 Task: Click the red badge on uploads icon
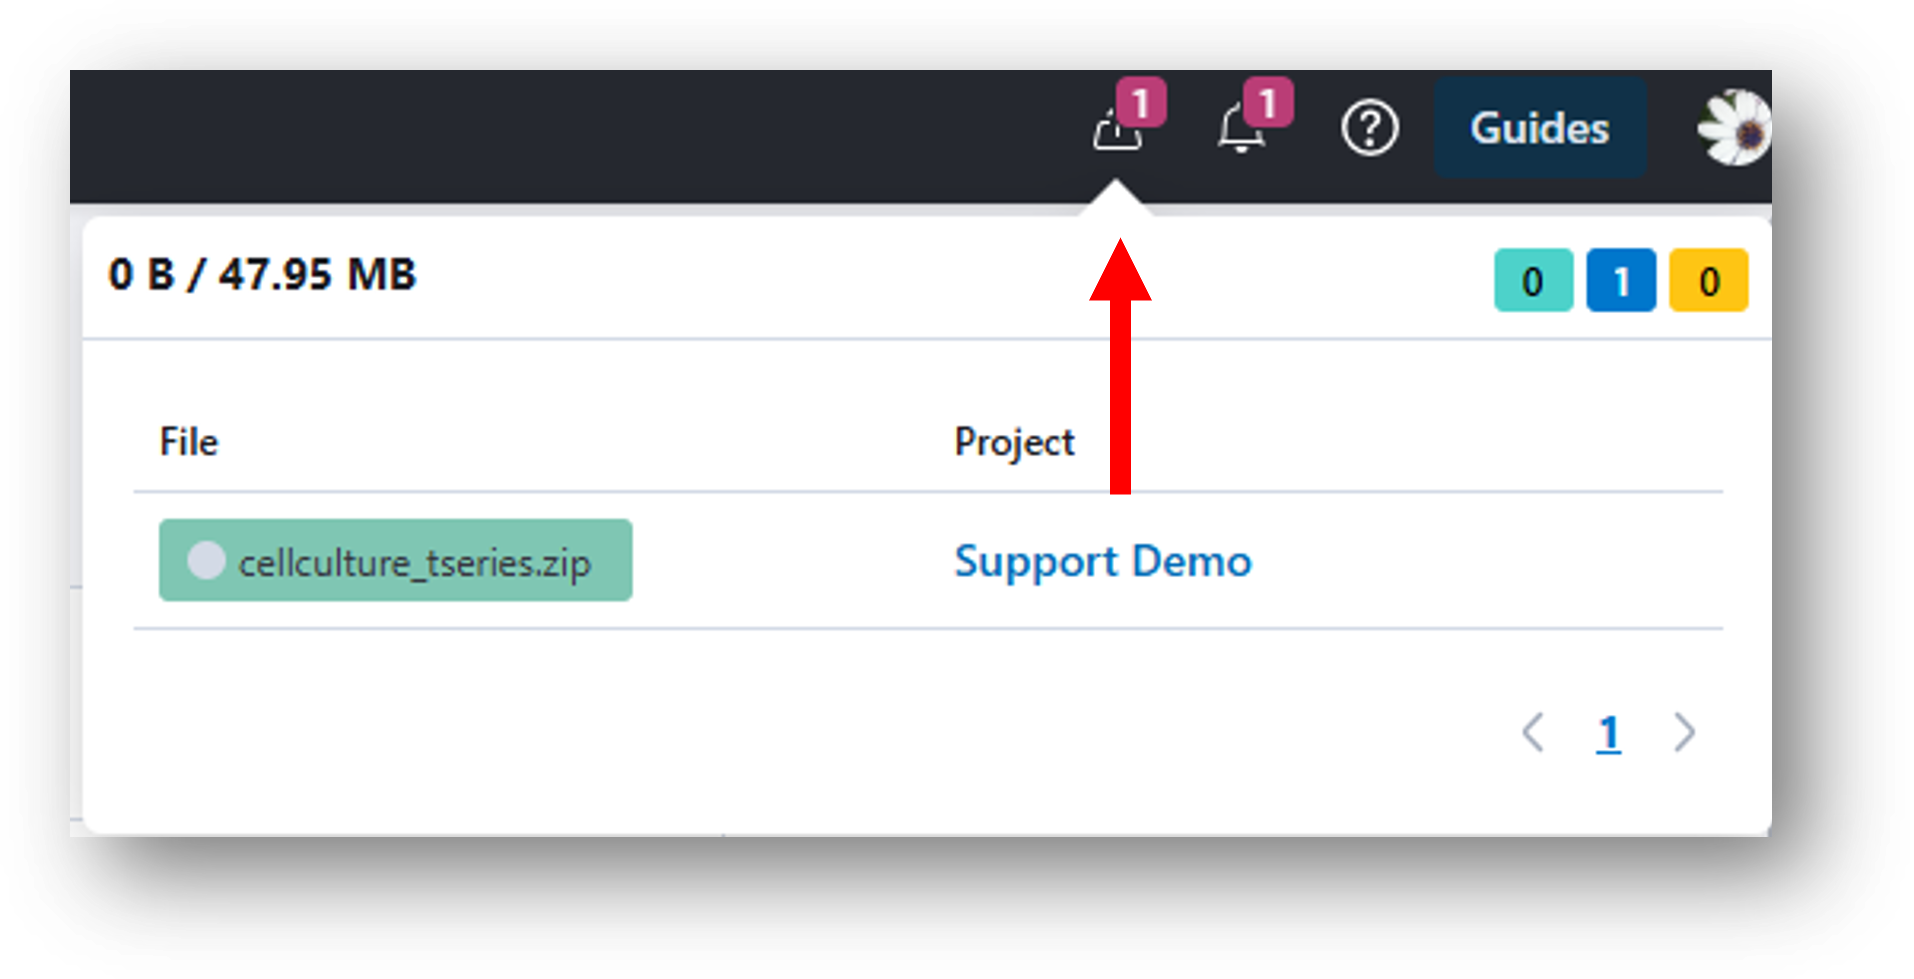(1141, 102)
